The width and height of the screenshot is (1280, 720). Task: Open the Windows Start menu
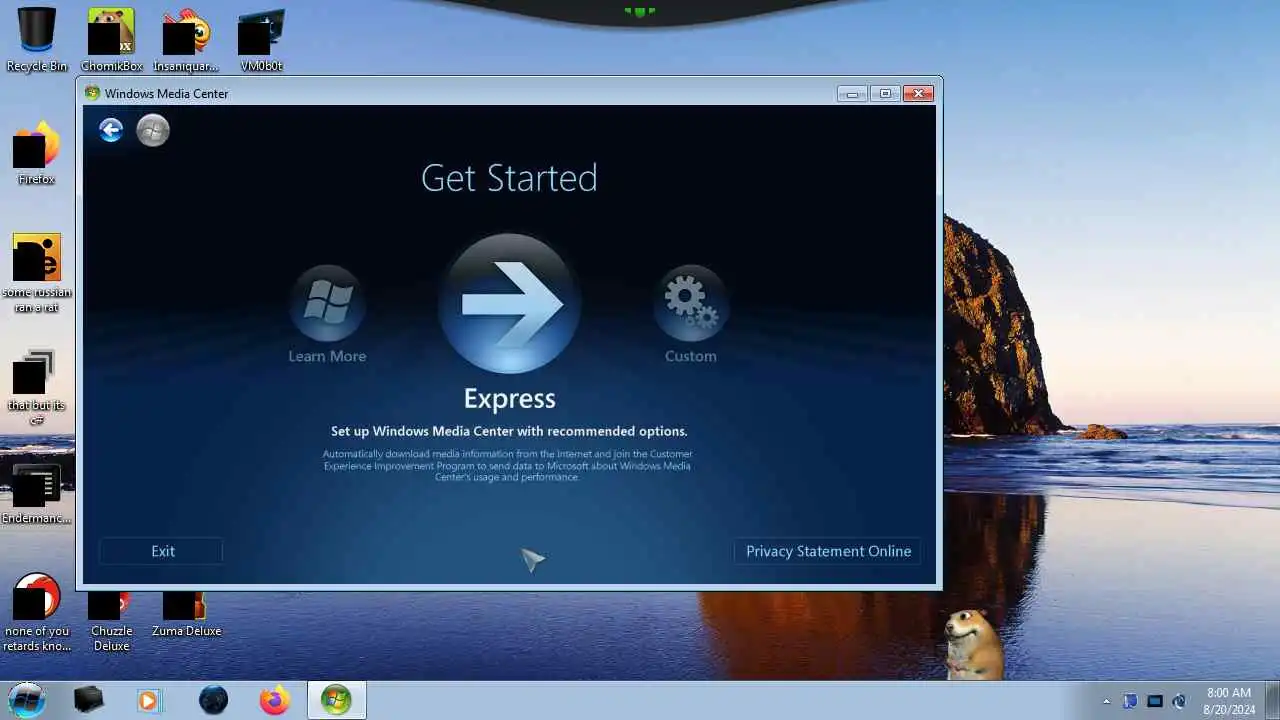[x=27, y=699]
